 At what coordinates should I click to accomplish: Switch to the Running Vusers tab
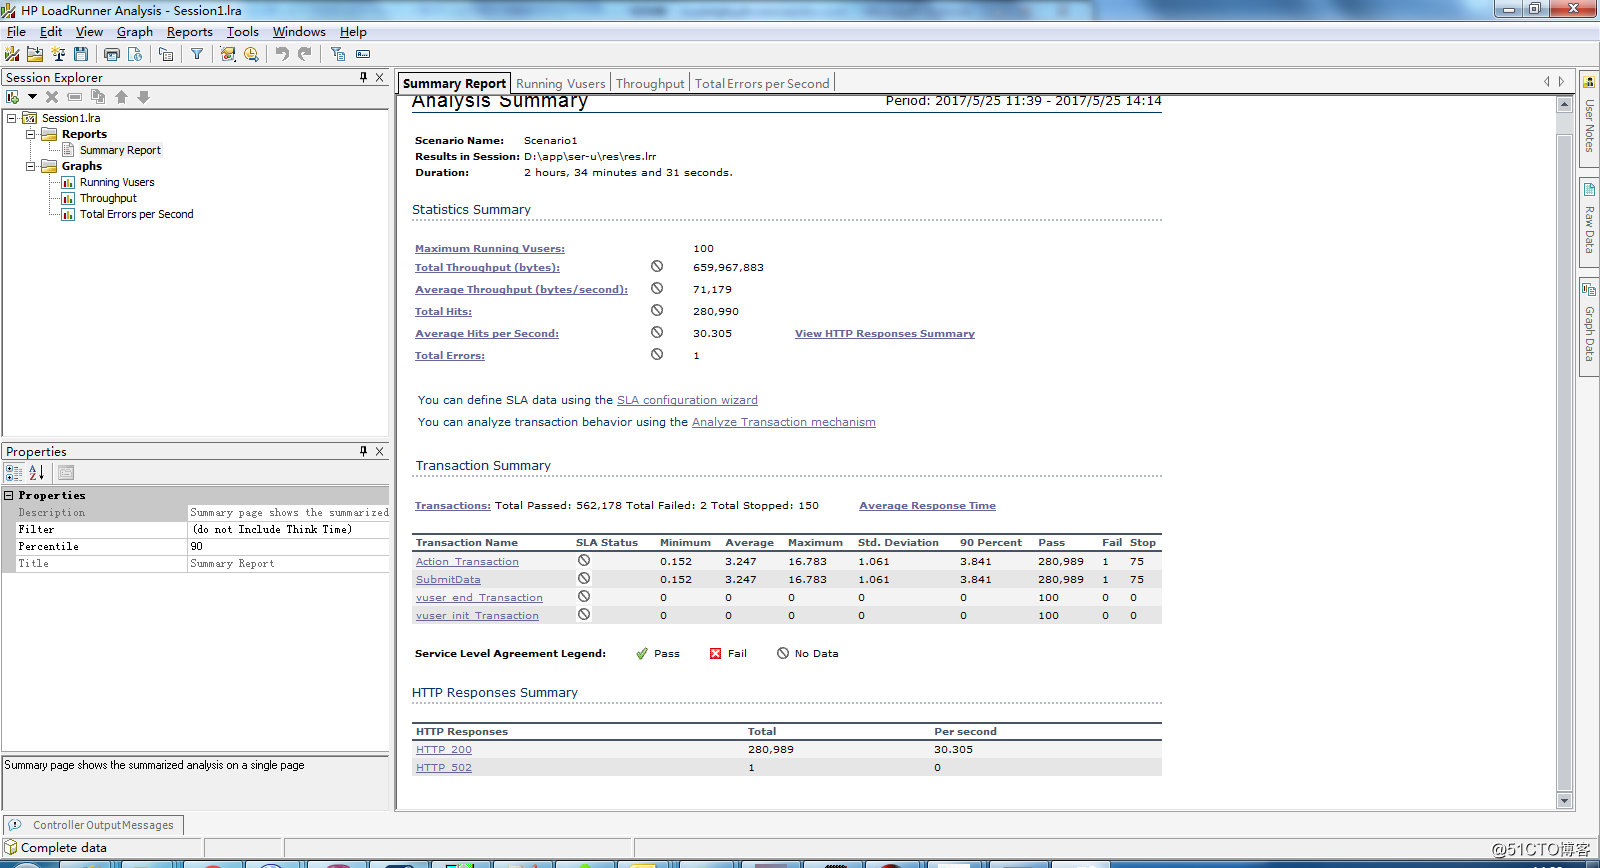561,84
